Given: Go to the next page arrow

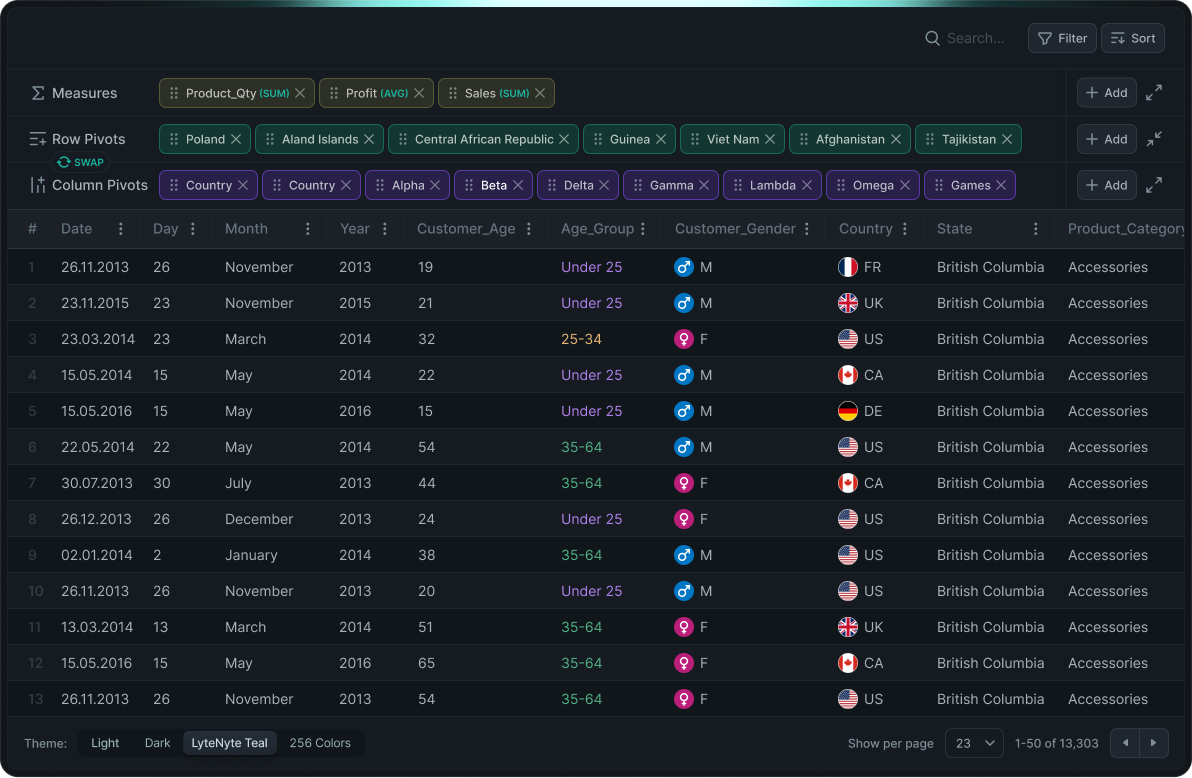Looking at the screenshot, I should coord(1154,743).
